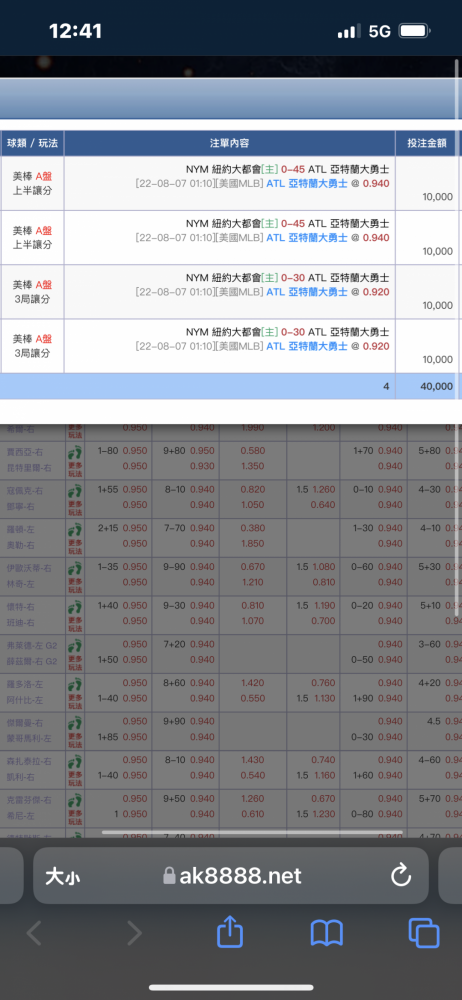The width and height of the screenshot is (462, 1000).
Task: Tap the battery indicator in status bar
Action: point(415,31)
